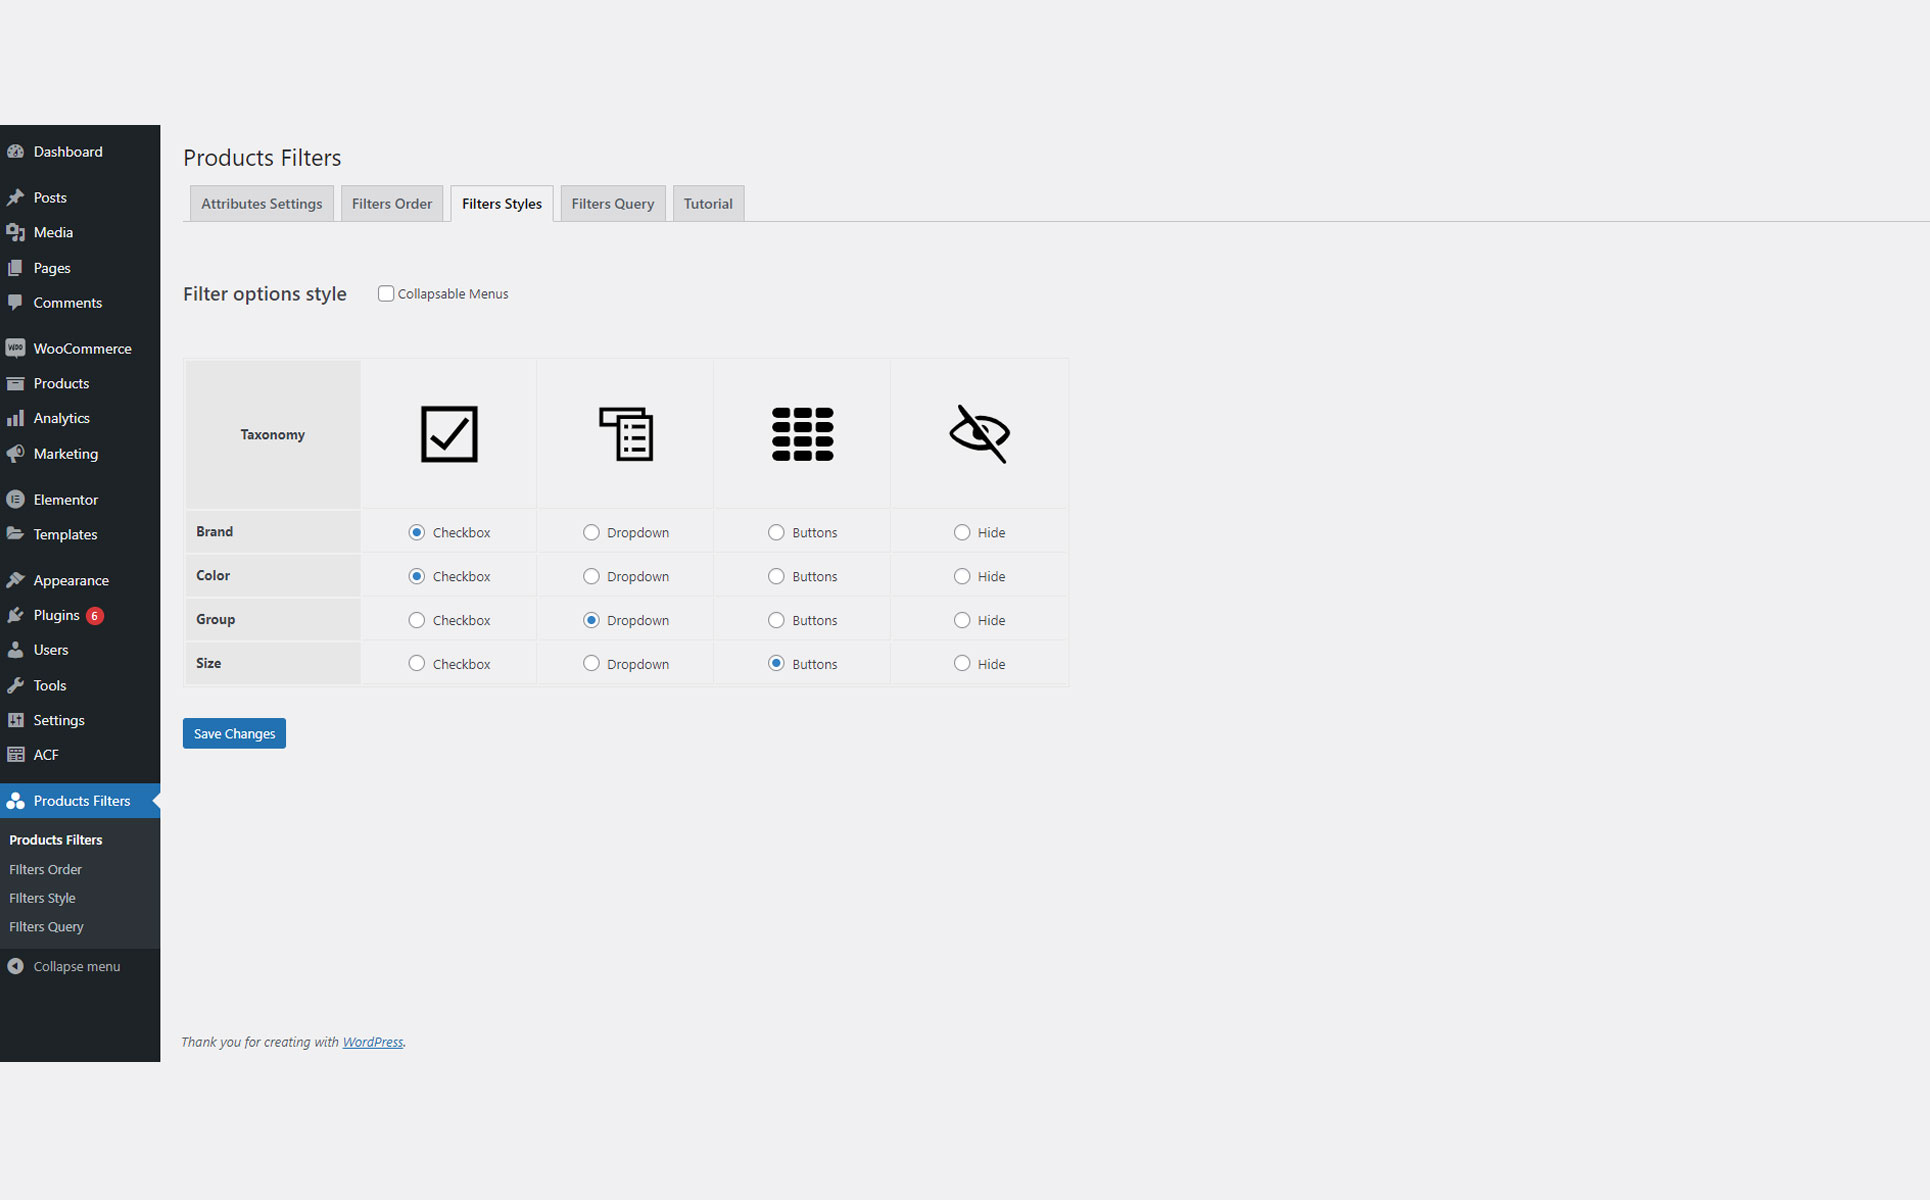Choose Hide for the Size taxonomy
1930x1200 pixels.
[x=962, y=664]
